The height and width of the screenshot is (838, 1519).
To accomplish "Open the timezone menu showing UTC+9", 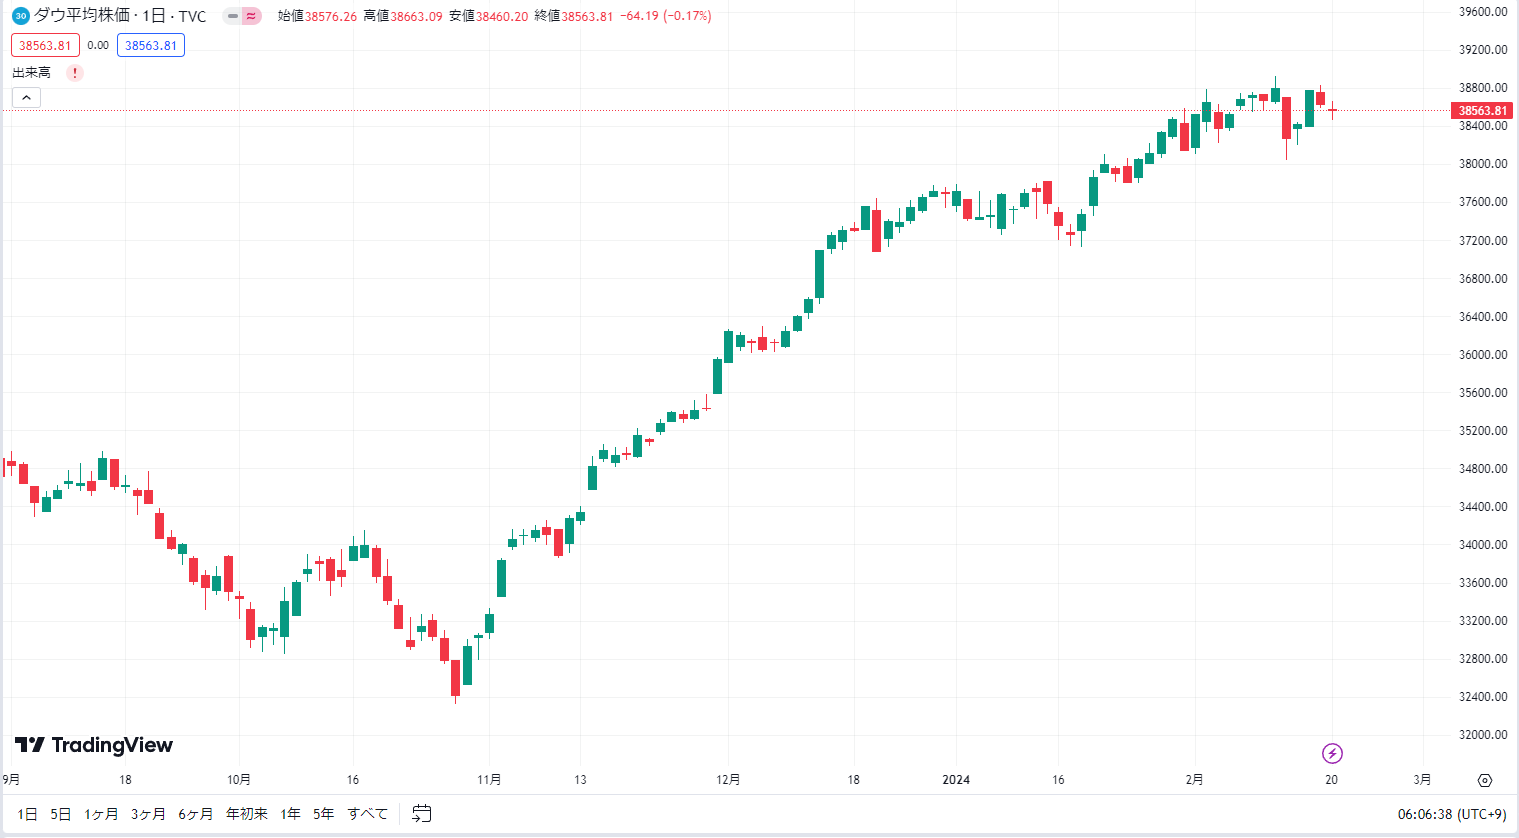I will 1452,815.
